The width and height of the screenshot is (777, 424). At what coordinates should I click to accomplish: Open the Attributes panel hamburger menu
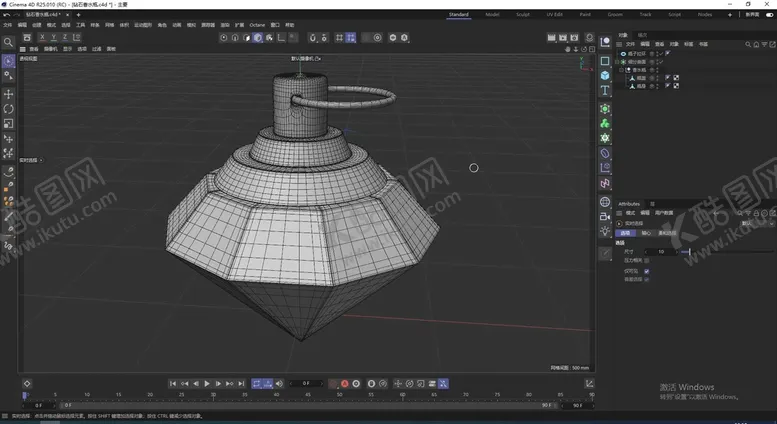619,213
